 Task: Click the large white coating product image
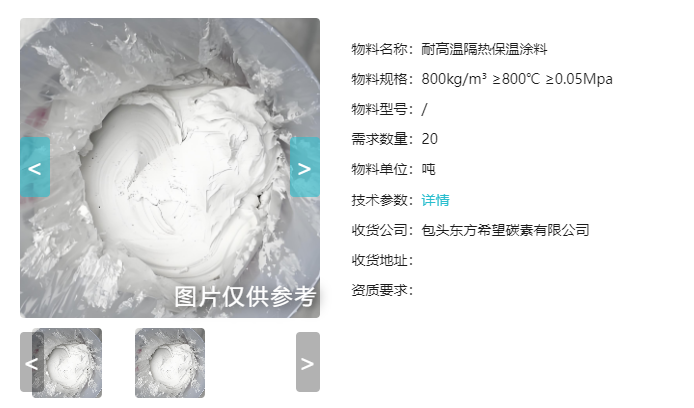pyautogui.click(x=170, y=168)
